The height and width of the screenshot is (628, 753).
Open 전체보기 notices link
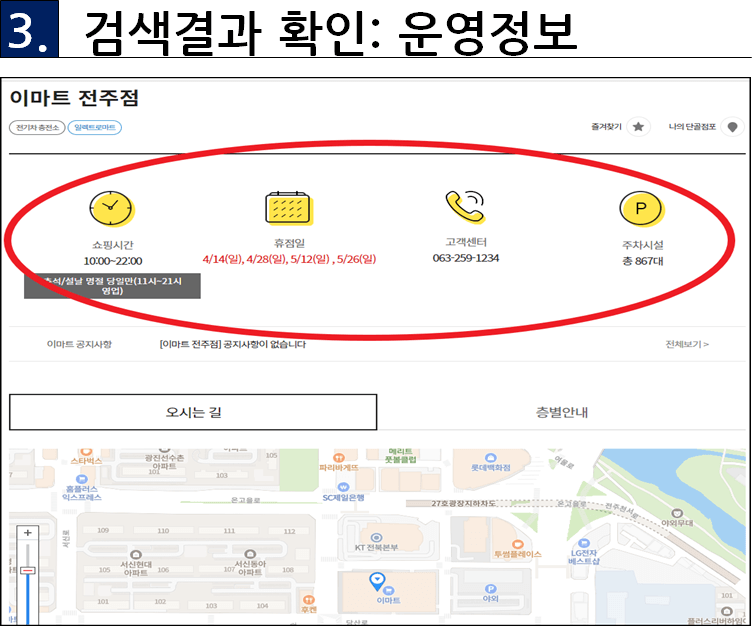(x=687, y=344)
